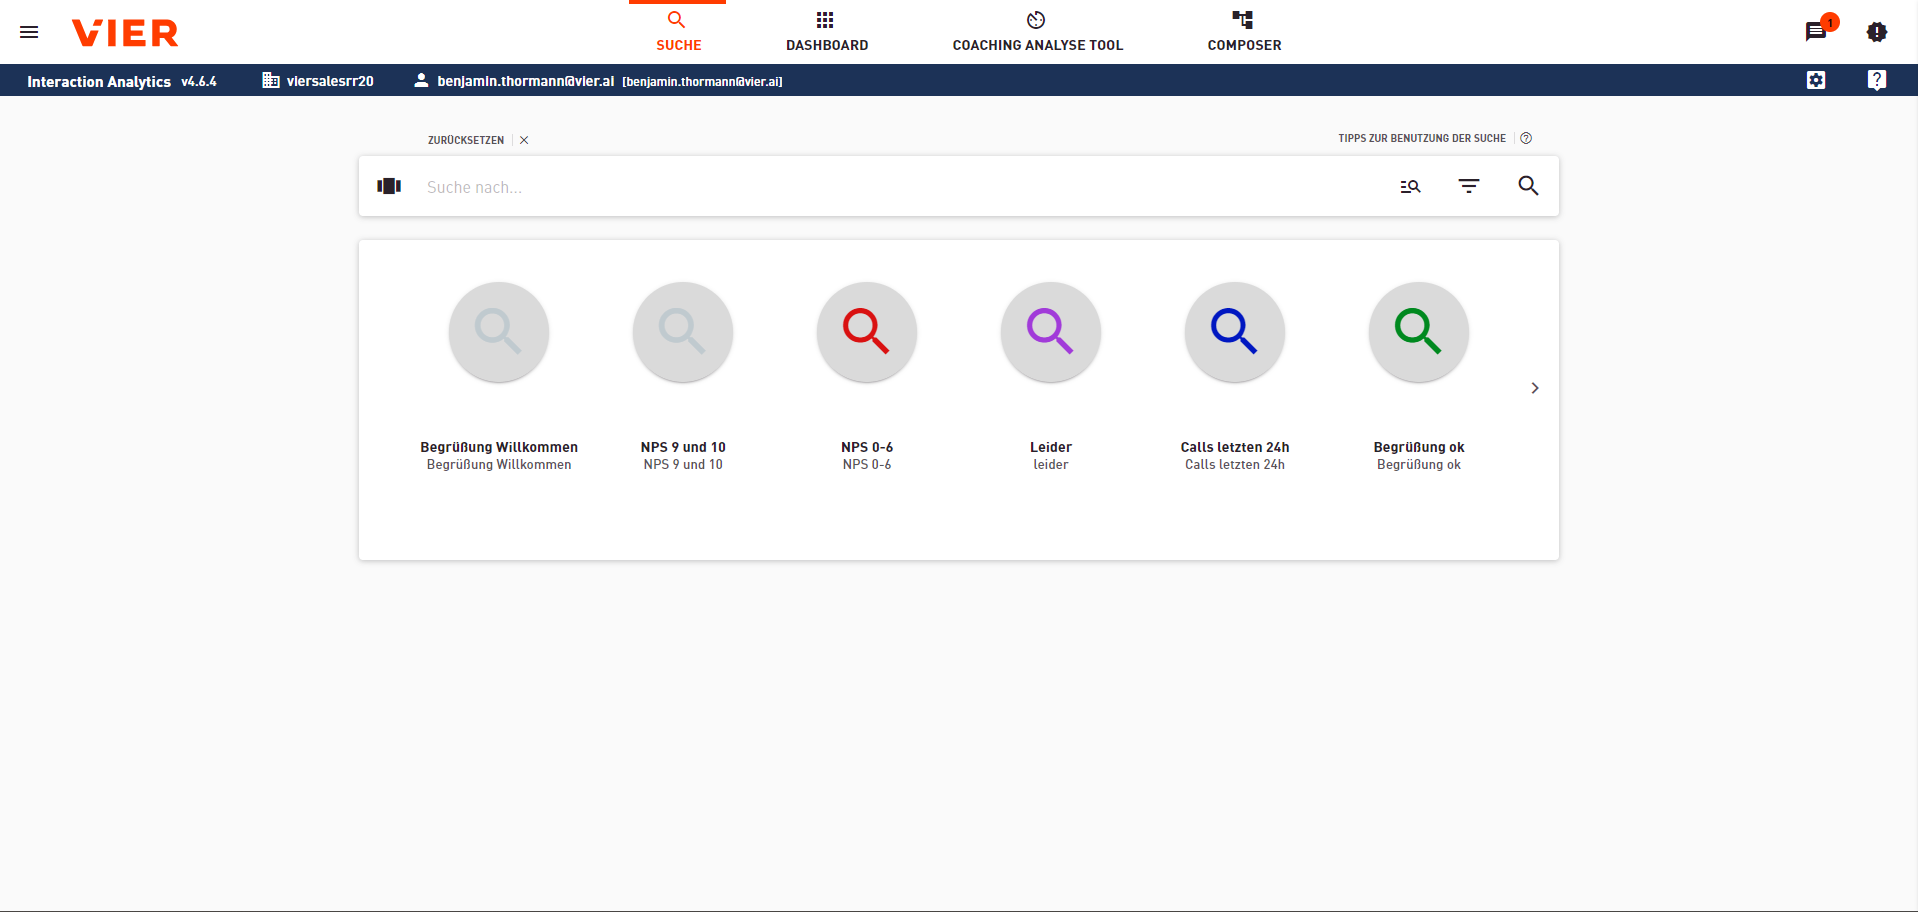
Task: Click the carousel icon in search bar
Action: tap(389, 186)
